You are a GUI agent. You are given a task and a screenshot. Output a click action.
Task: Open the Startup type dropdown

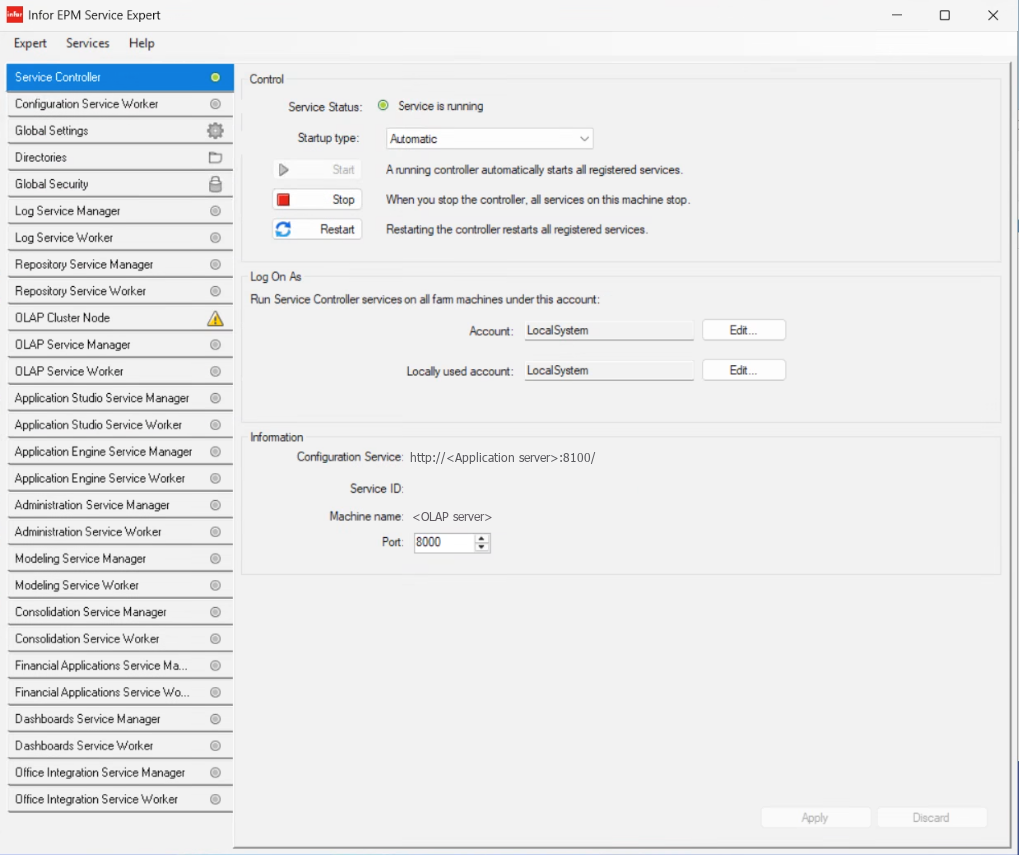pyautogui.click(x=489, y=138)
